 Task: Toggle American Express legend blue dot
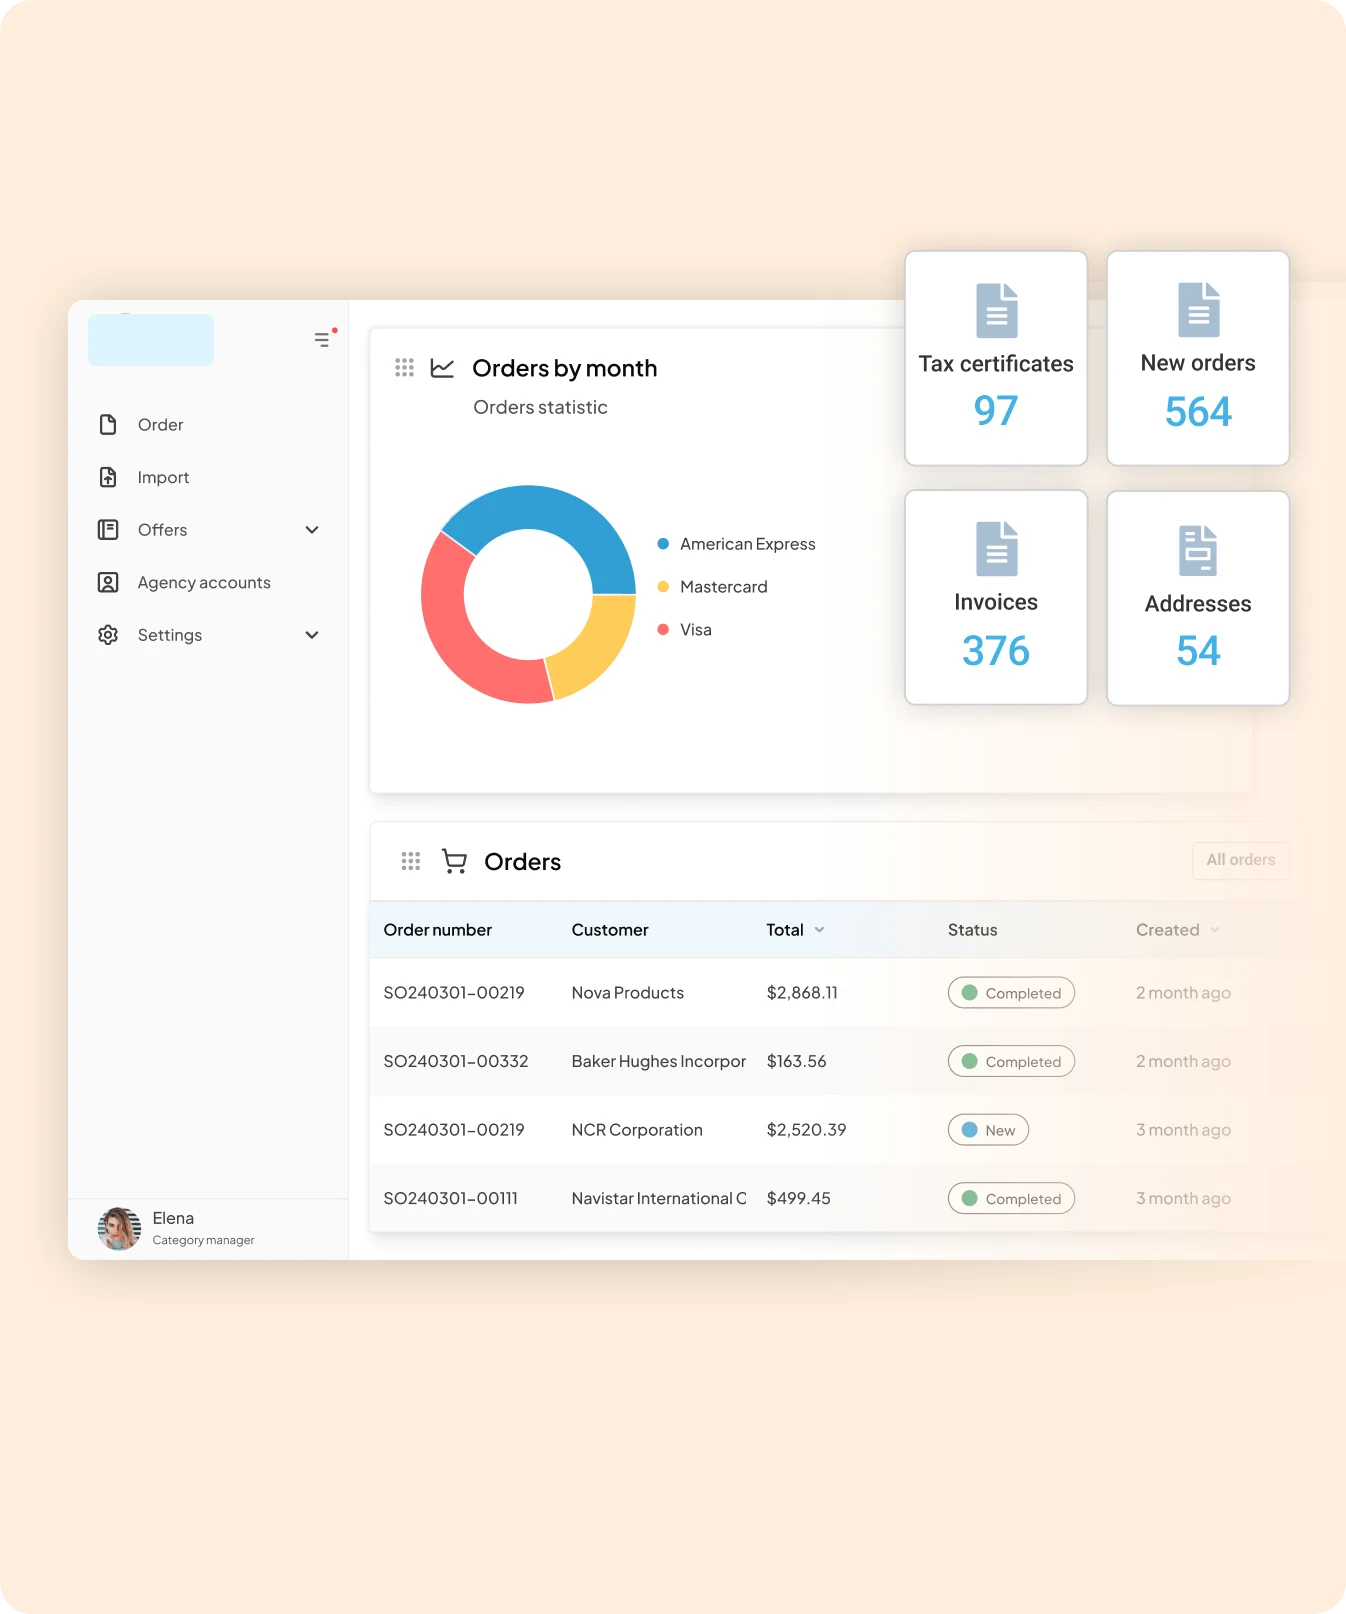pyautogui.click(x=663, y=544)
